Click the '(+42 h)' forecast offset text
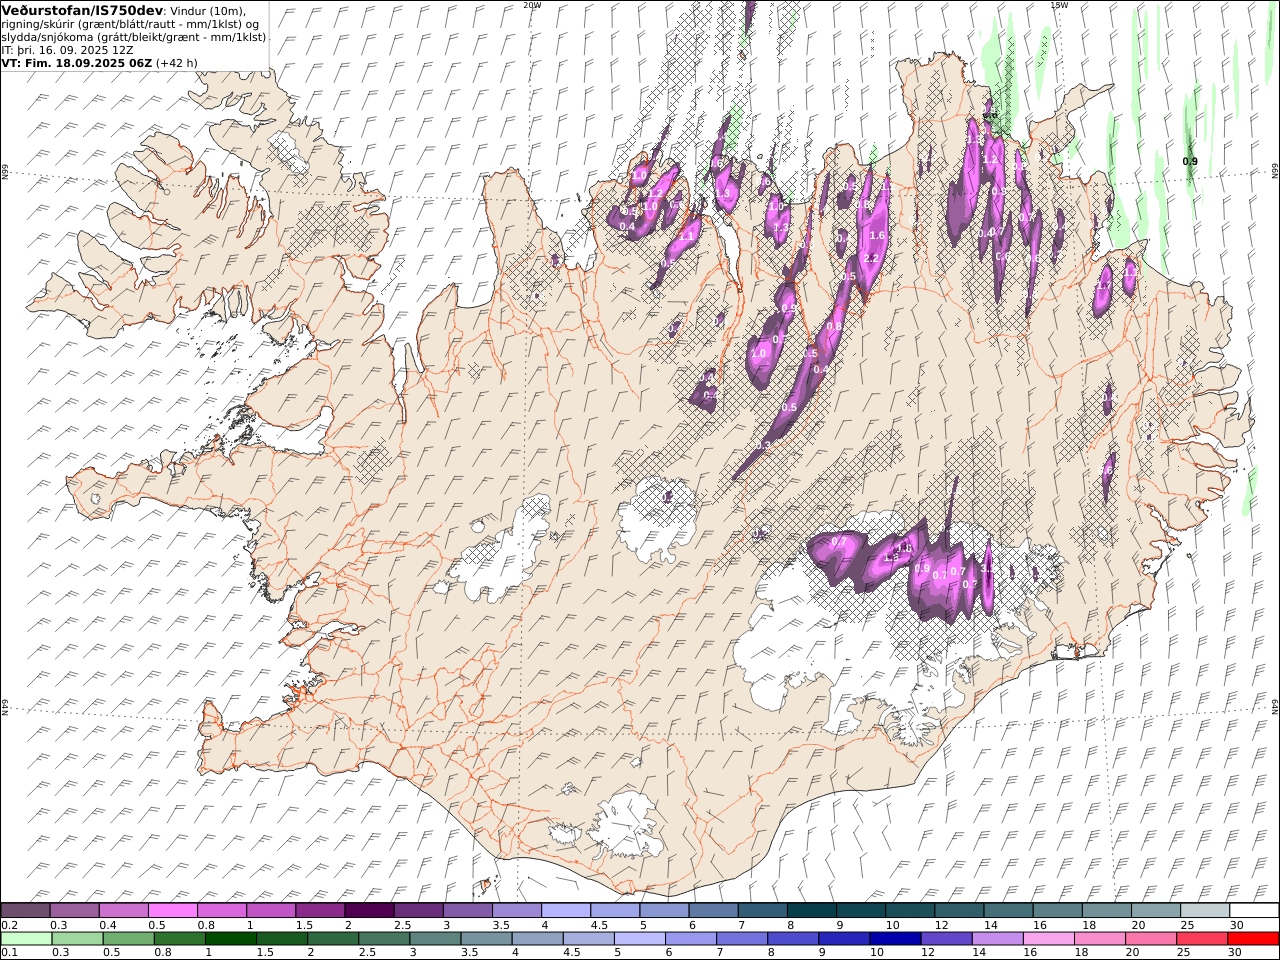This screenshot has width=1280, height=960. [x=177, y=62]
